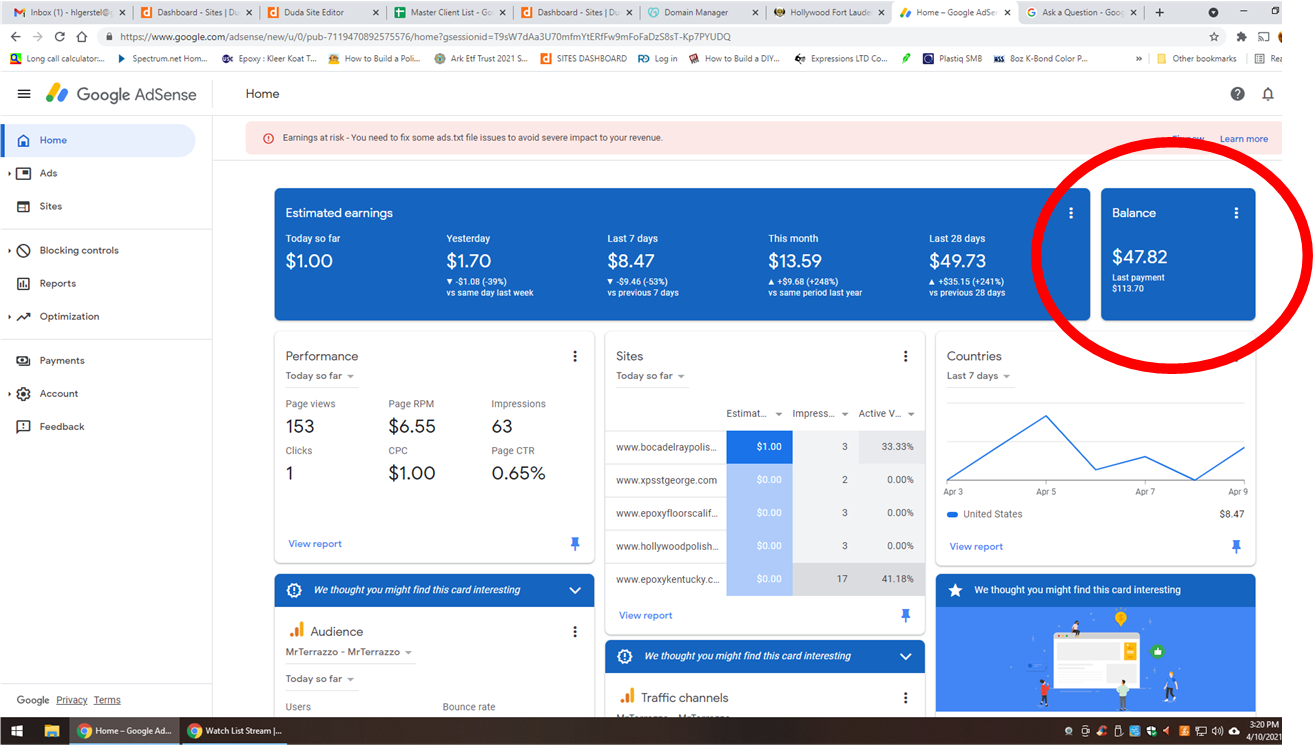Screen dimensions: 1314x745
Task: Pin the Sites card
Action: tap(906, 616)
